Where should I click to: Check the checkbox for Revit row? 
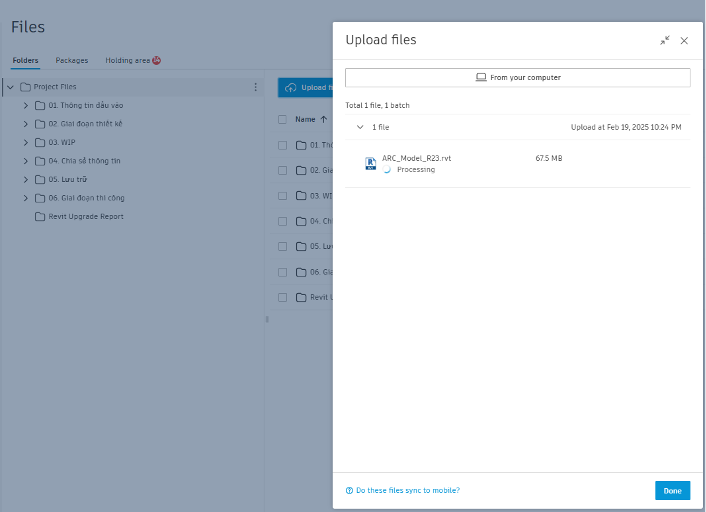(x=282, y=297)
